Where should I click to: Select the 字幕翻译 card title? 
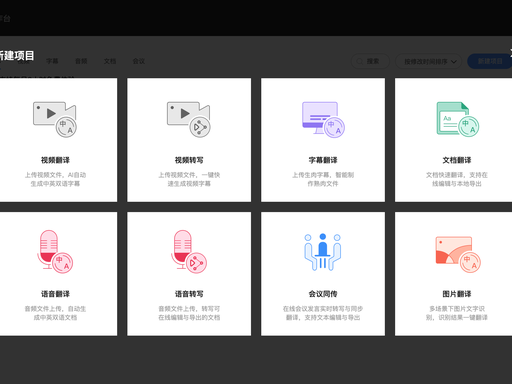tap(323, 160)
